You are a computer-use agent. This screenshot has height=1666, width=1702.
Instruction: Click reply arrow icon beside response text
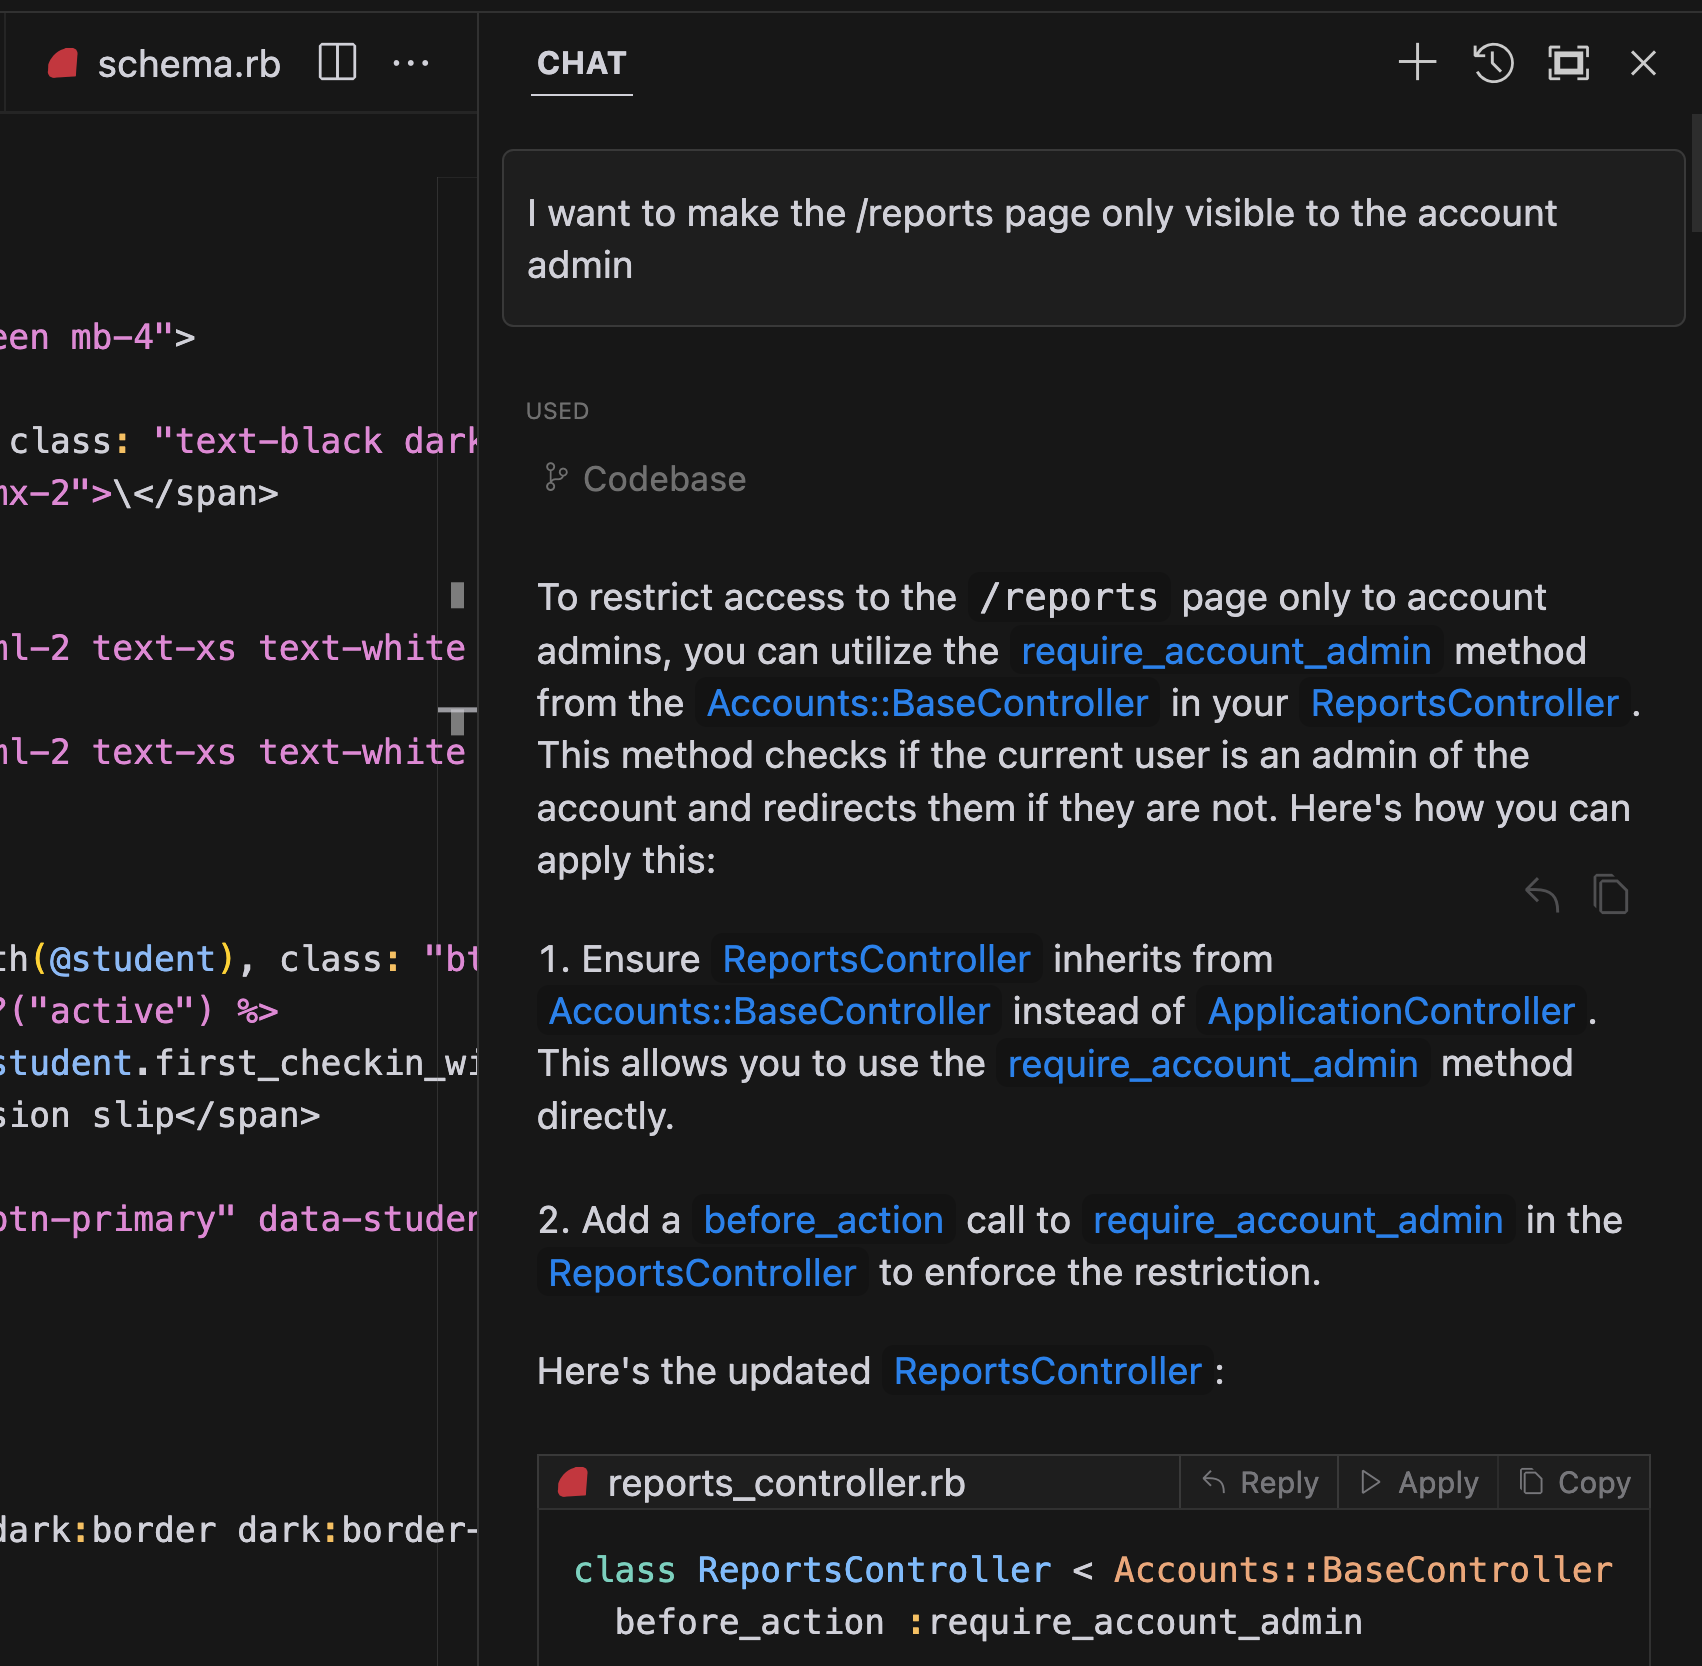(x=1541, y=894)
